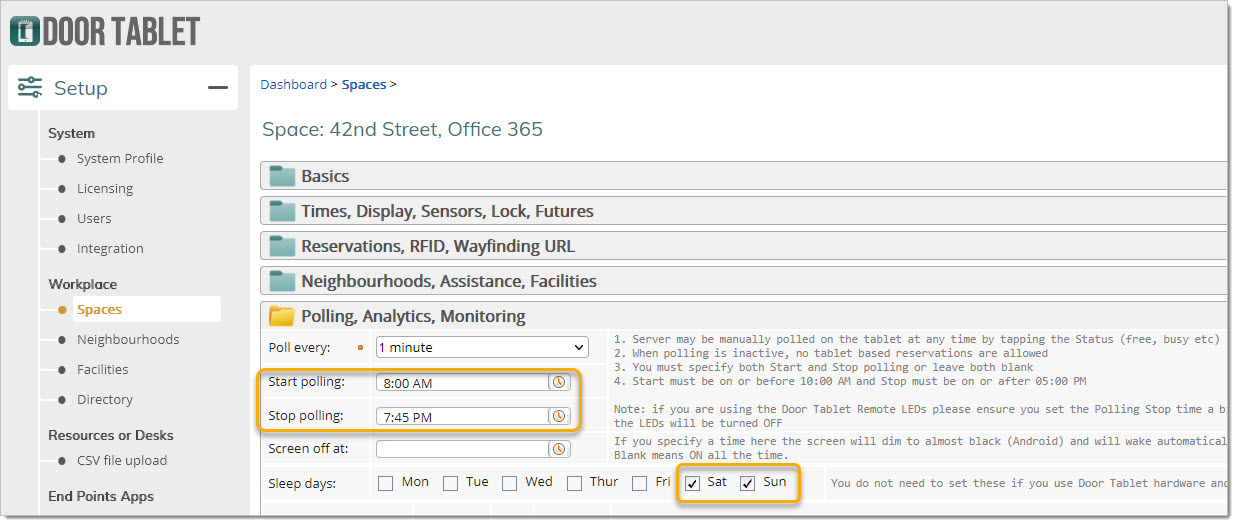Expand the Times, Display, Sensors, Lock, Futures section

(x=447, y=211)
